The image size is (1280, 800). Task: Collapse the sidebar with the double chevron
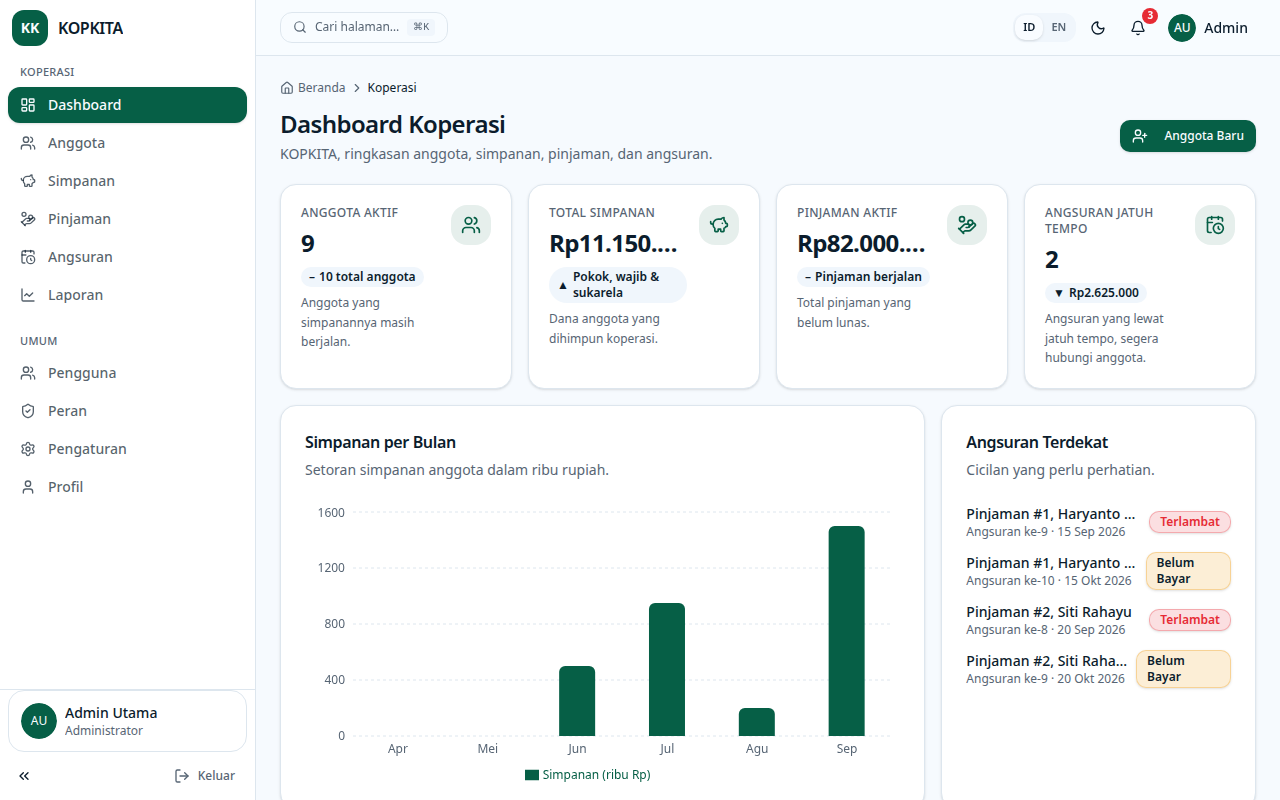pos(24,776)
